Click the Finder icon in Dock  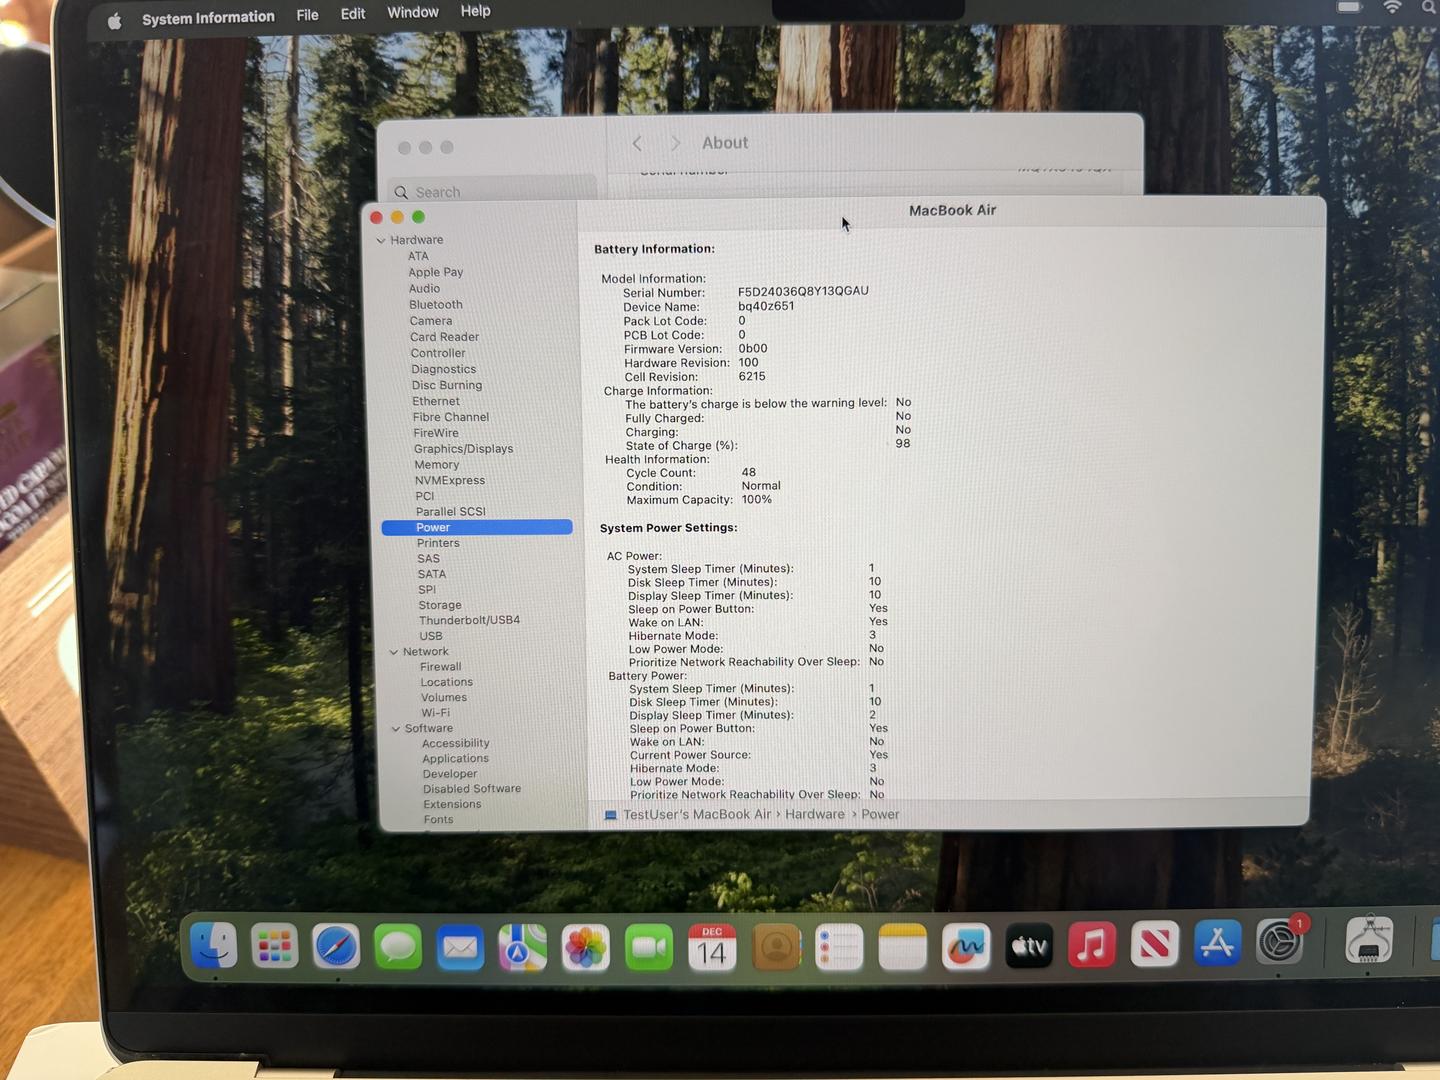coord(213,945)
